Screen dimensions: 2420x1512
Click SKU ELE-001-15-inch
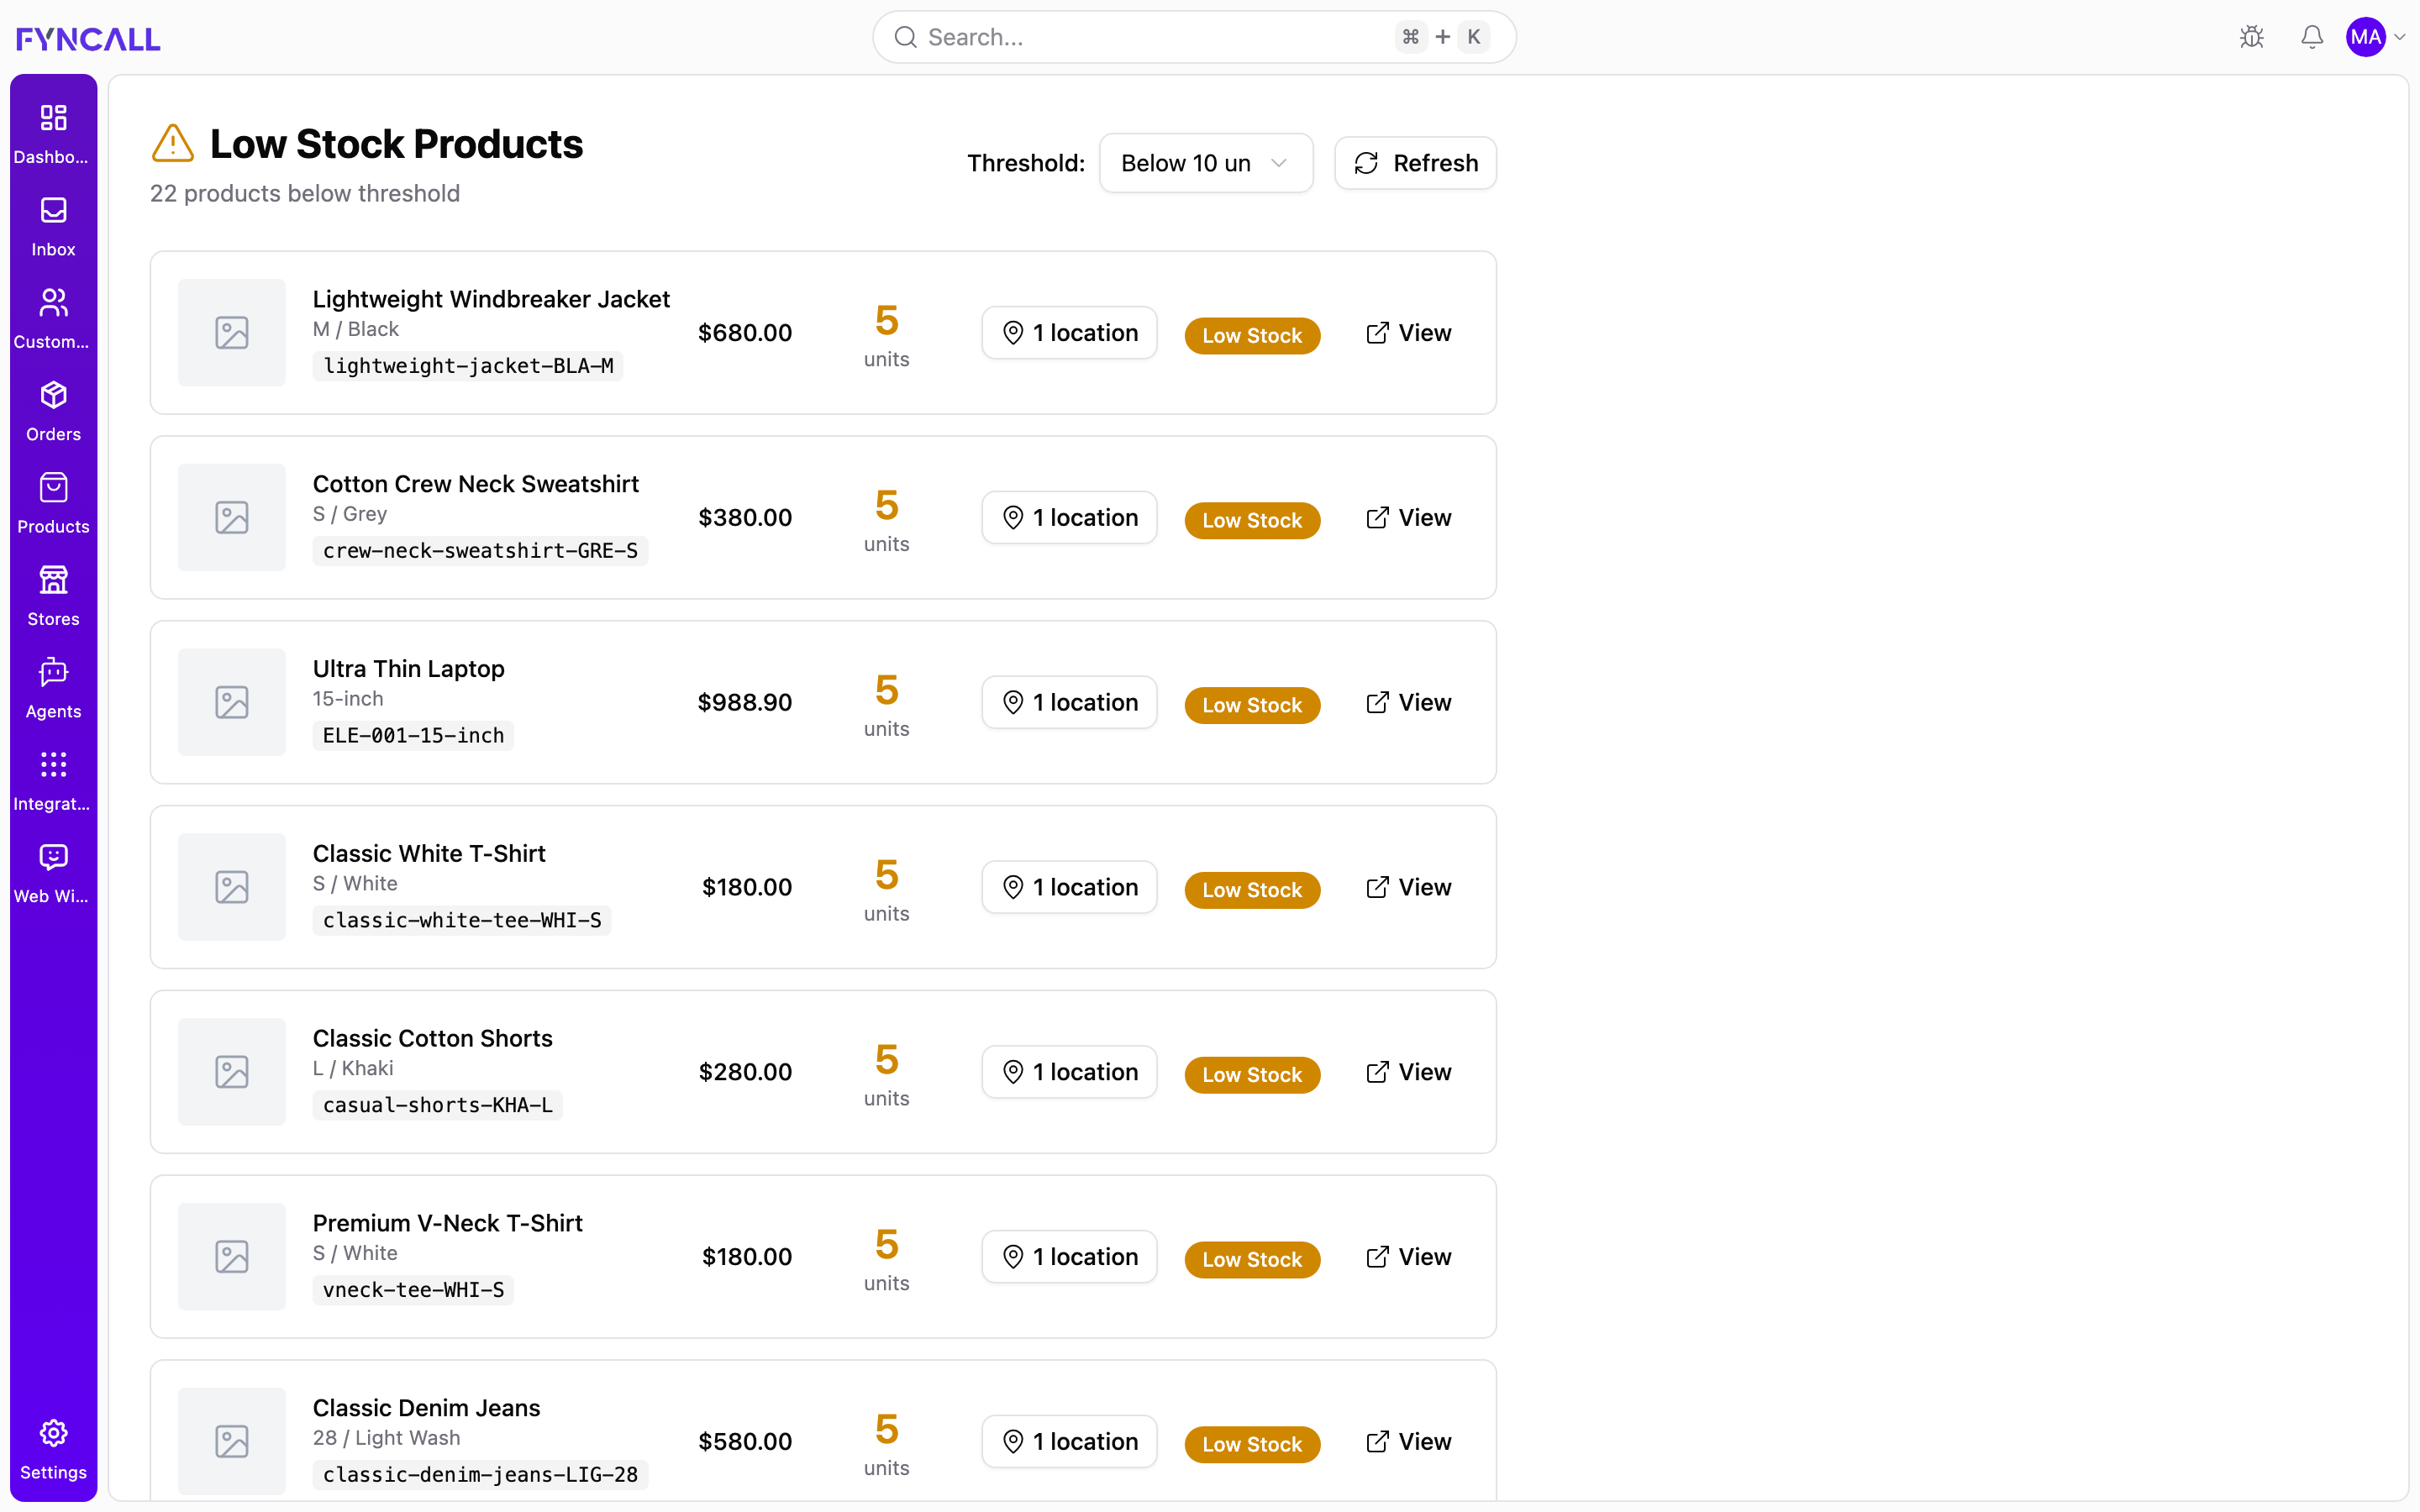point(413,736)
